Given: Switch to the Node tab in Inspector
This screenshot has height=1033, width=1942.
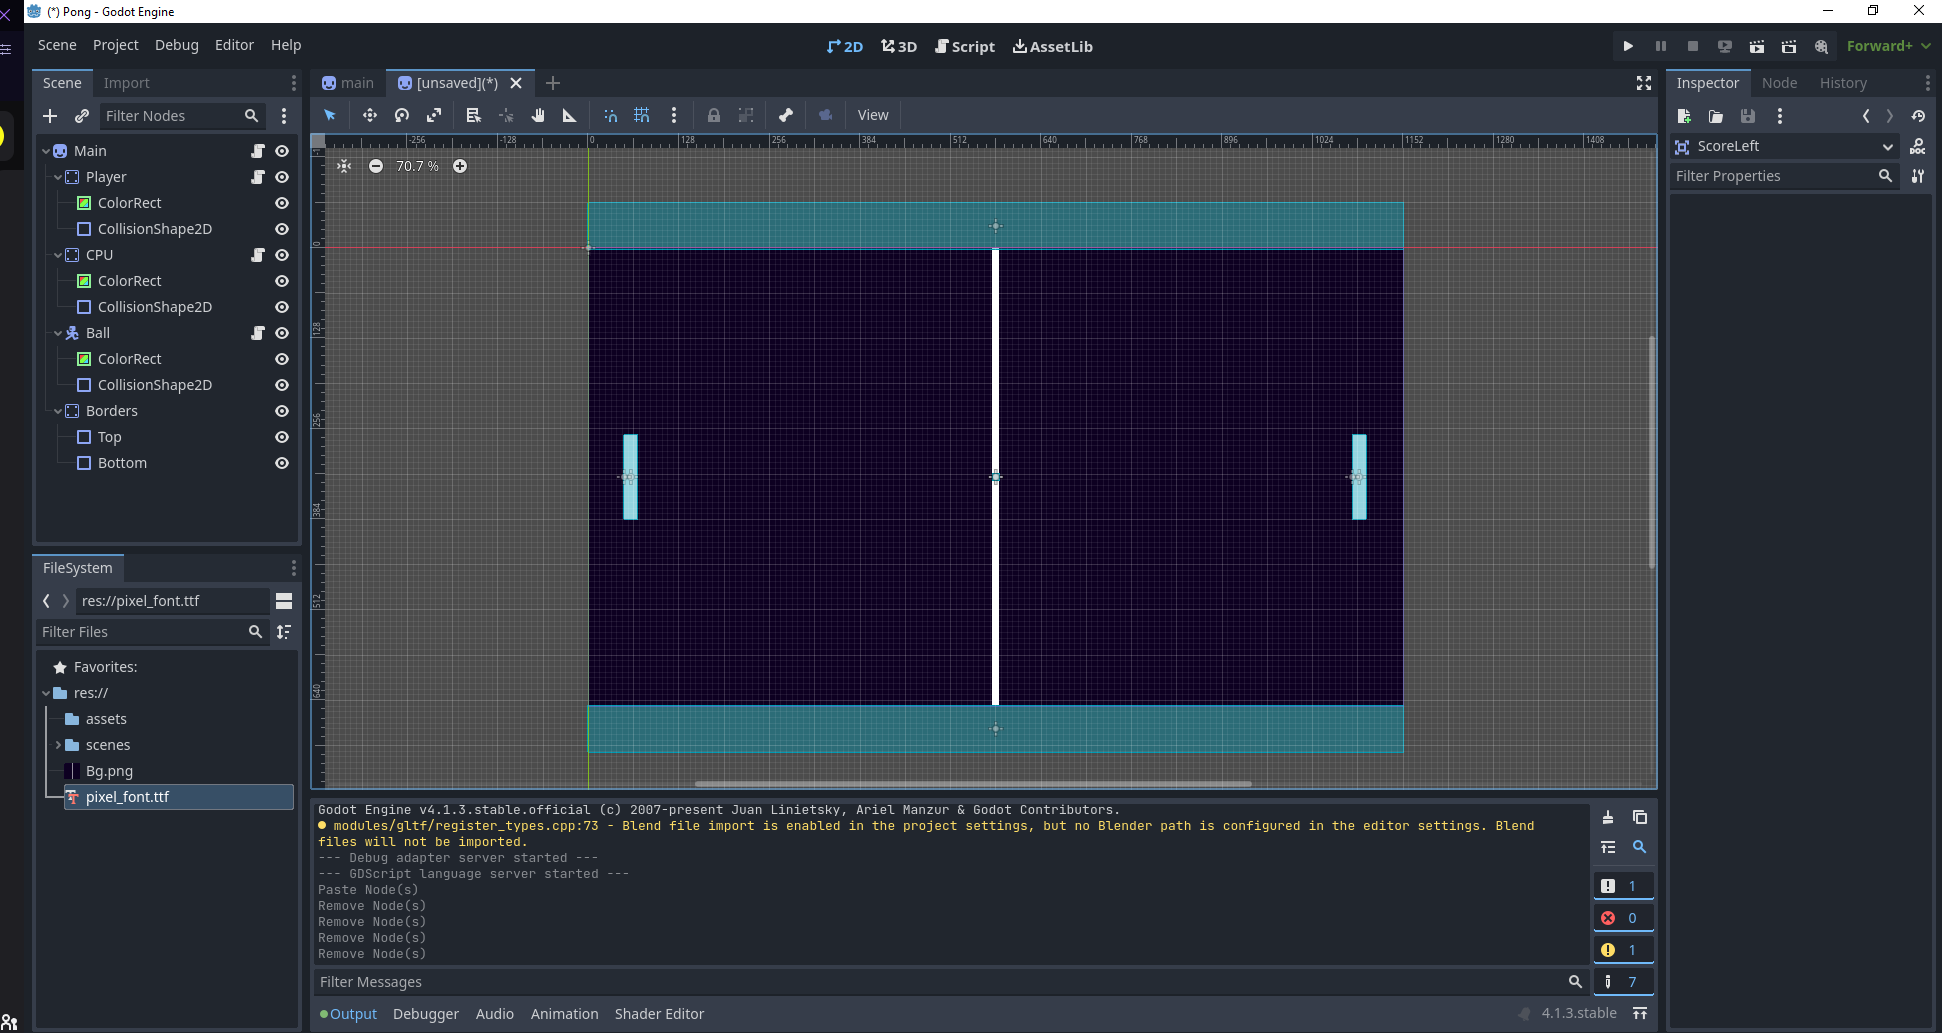Looking at the screenshot, I should coord(1779,83).
